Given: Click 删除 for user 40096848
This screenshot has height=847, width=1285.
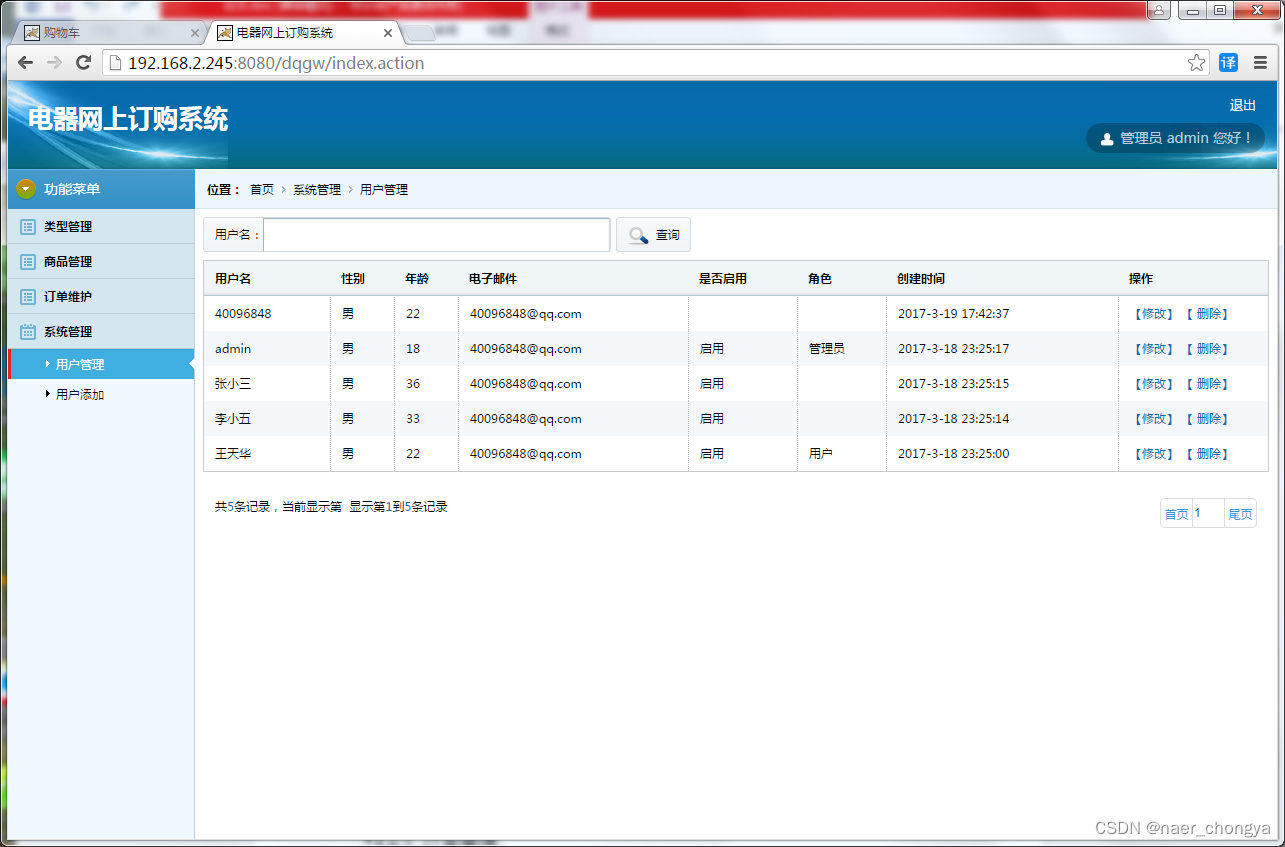Looking at the screenshot, I should coord(1208,314).
